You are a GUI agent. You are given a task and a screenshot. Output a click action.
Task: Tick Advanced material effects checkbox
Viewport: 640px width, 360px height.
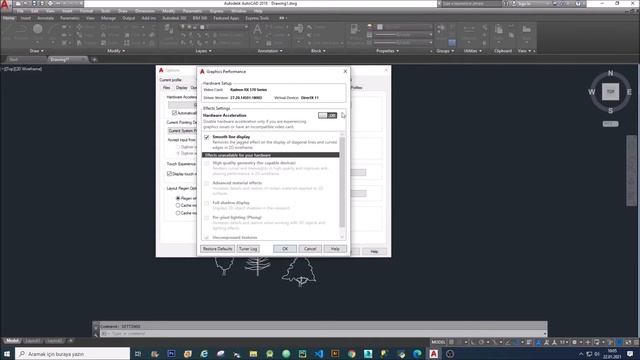(x=207, y=183)
